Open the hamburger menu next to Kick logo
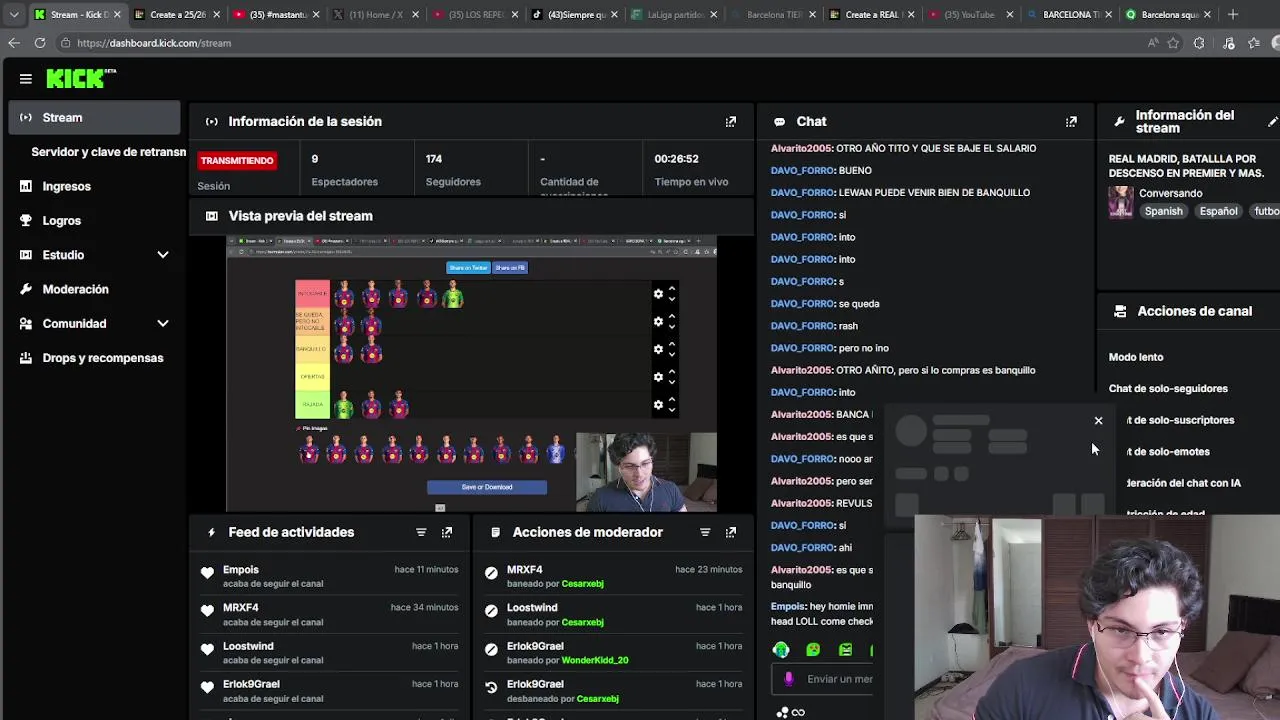Screen dimensions: 1280x720 pos(25,78)
